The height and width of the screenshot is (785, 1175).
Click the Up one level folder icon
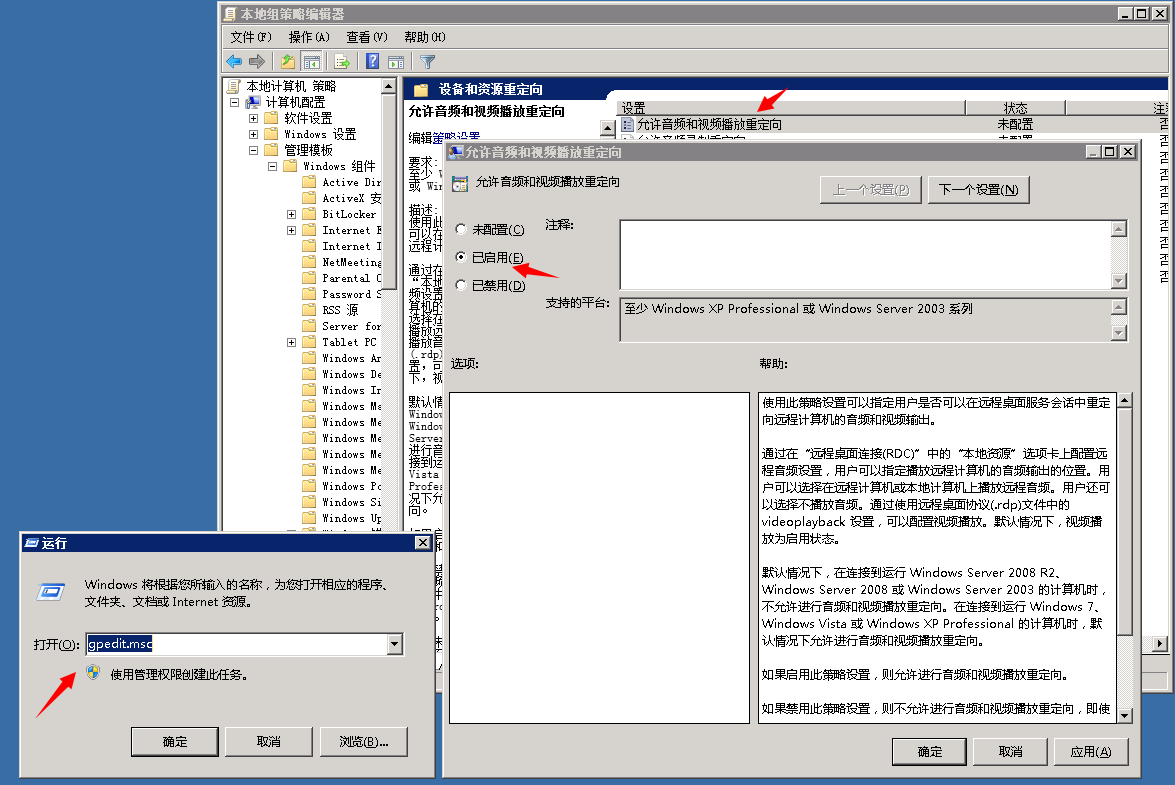point(289,62)
